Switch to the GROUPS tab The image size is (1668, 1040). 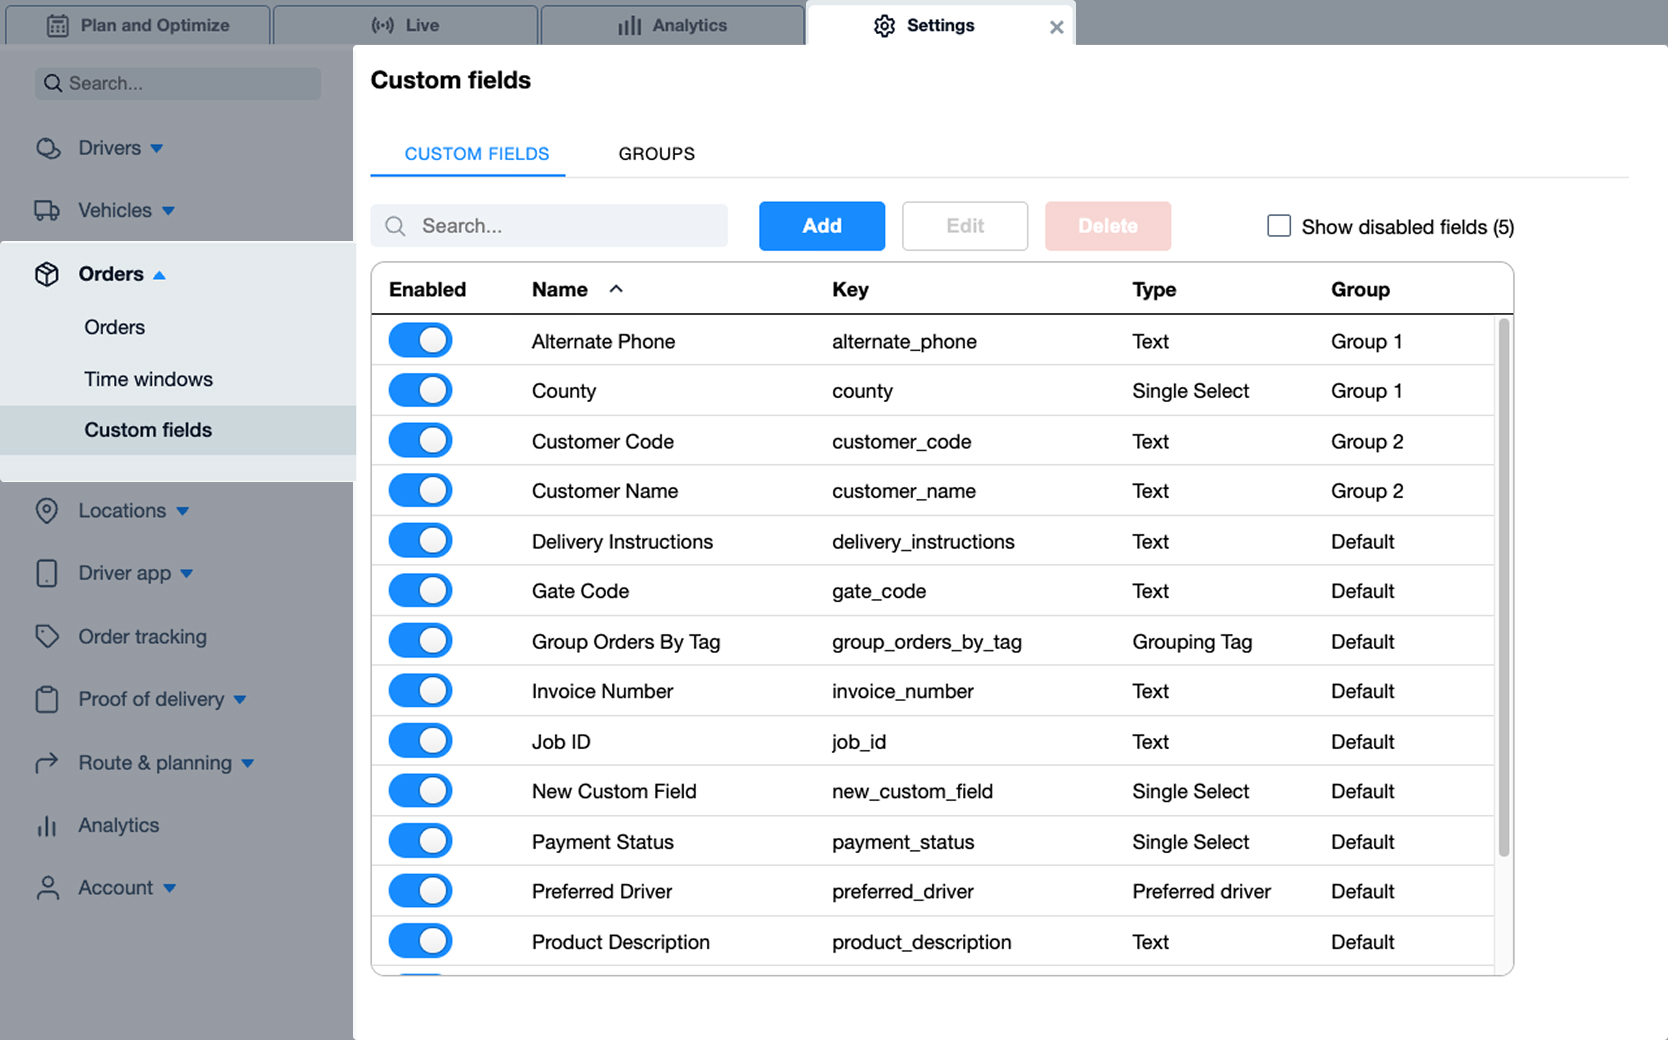(656, 153)
